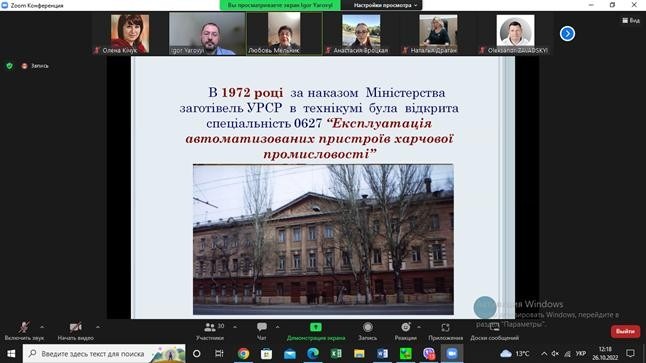
Task: Expand video options arrow beside Начать видео
Action: [98, 328]
